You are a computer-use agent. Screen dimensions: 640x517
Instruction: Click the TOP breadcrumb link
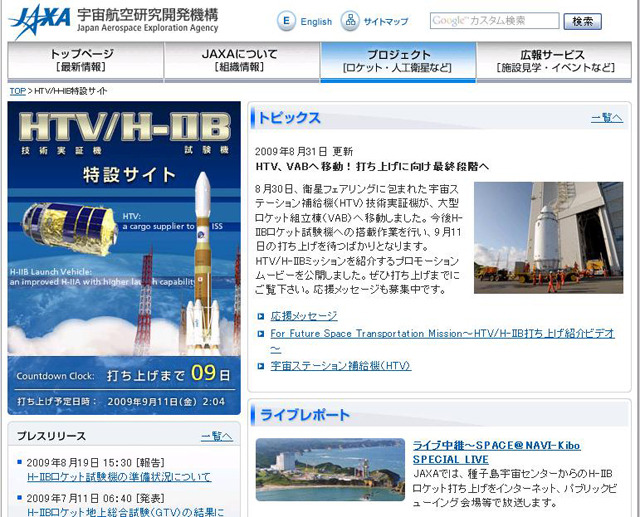(18, 91)
